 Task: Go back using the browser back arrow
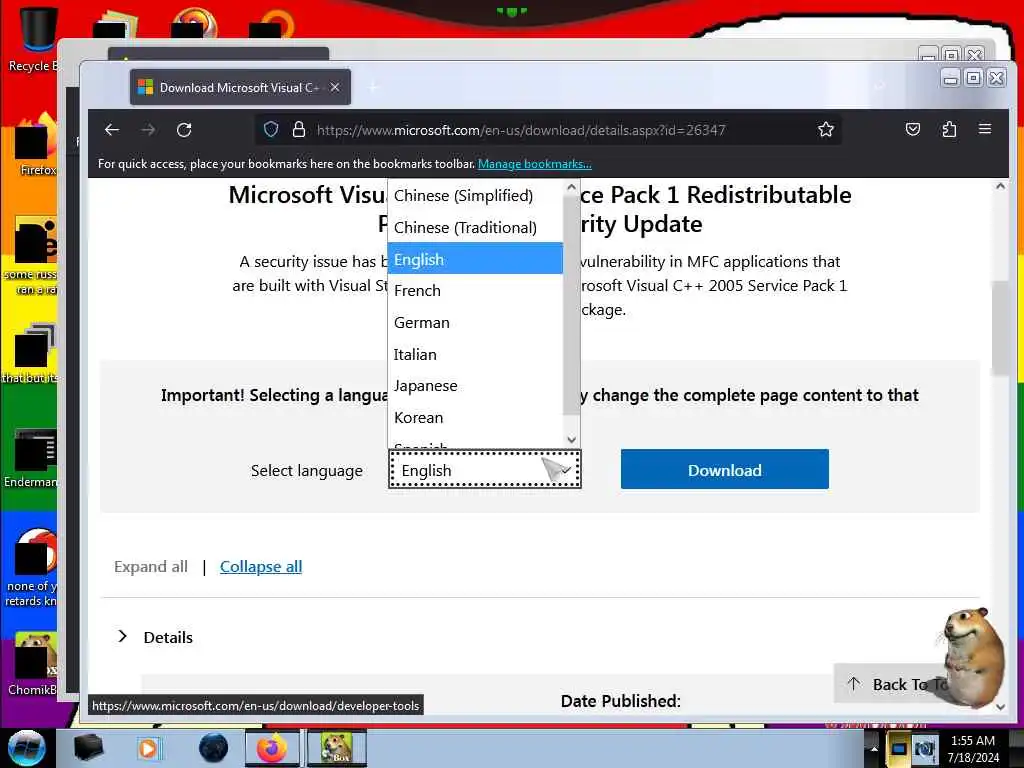point(112,130)
